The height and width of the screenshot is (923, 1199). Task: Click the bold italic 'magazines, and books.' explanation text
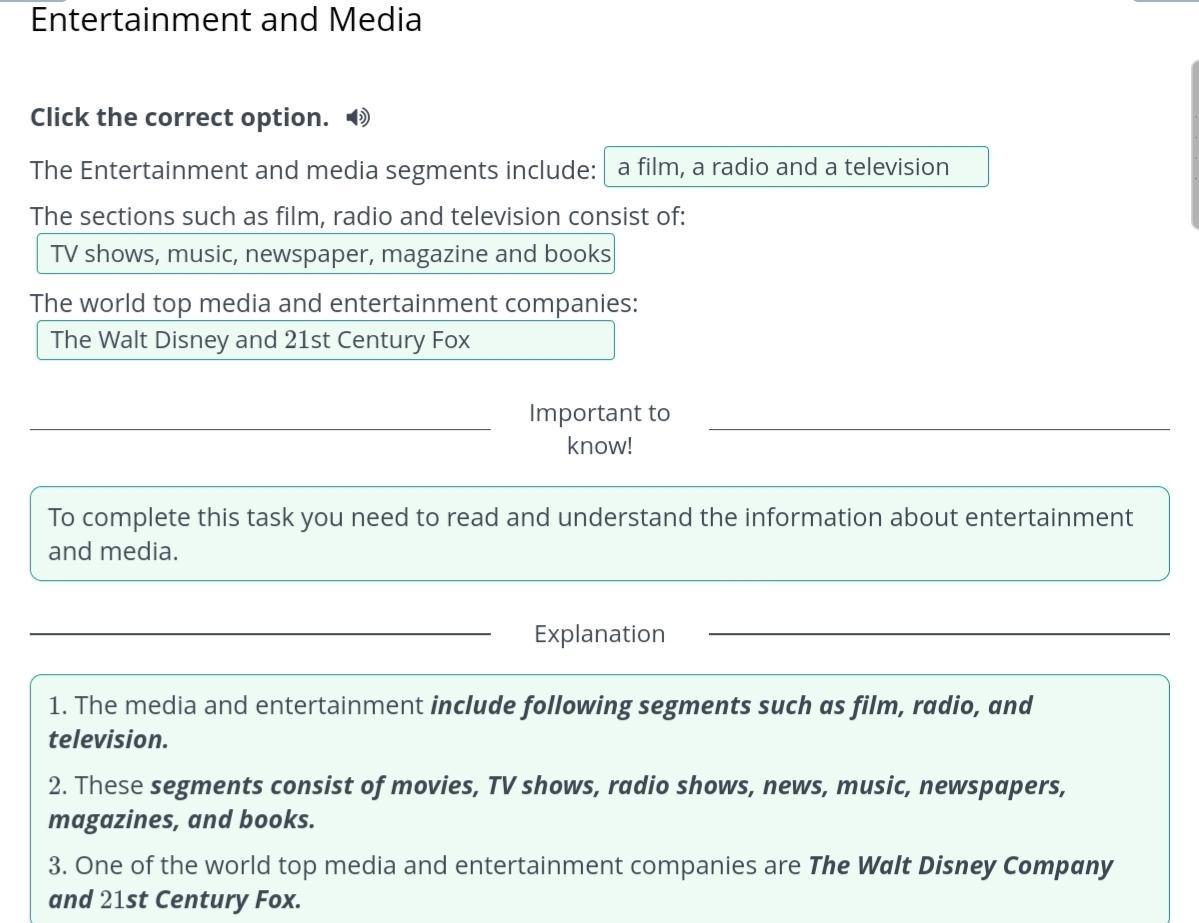coord(181,820)
